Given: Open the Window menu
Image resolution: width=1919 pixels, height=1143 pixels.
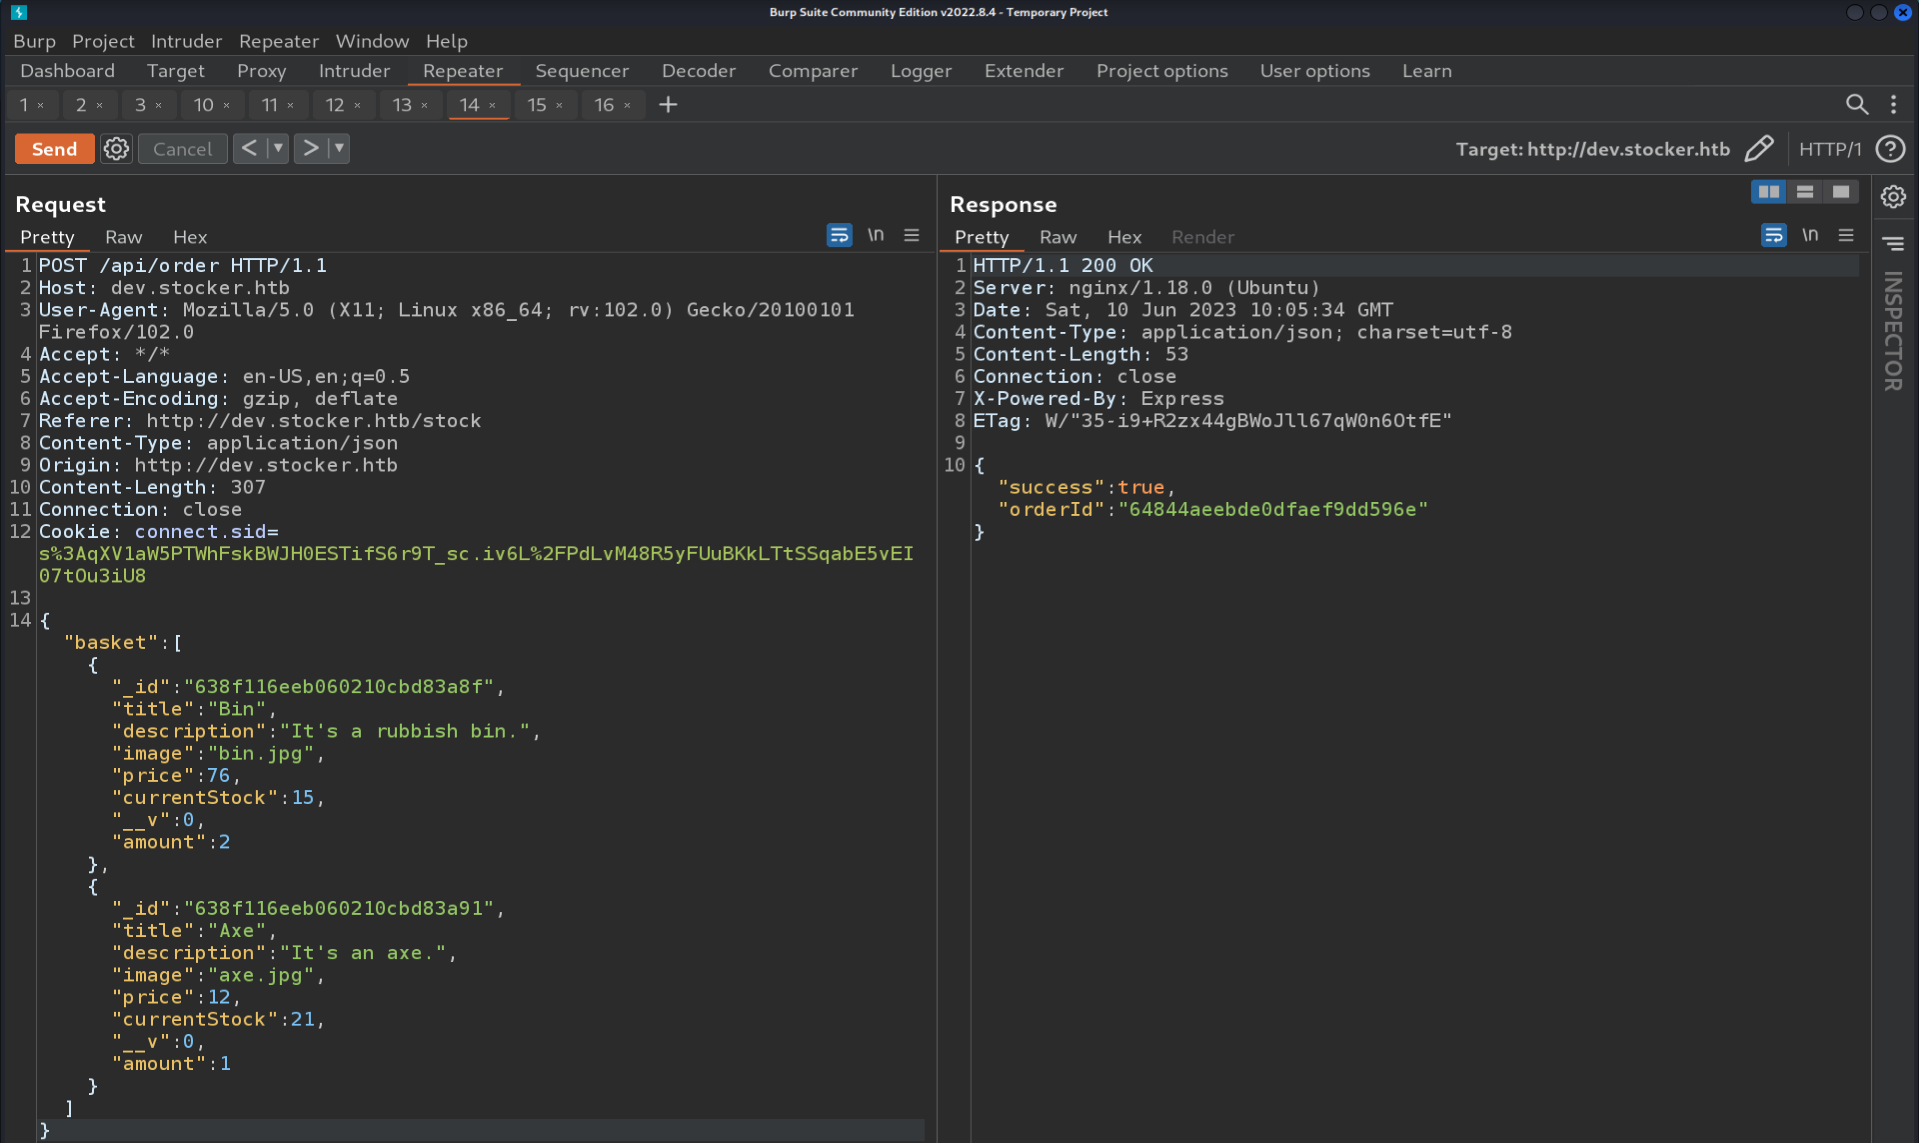Looking at the screenshot, I should coord(372,41).
